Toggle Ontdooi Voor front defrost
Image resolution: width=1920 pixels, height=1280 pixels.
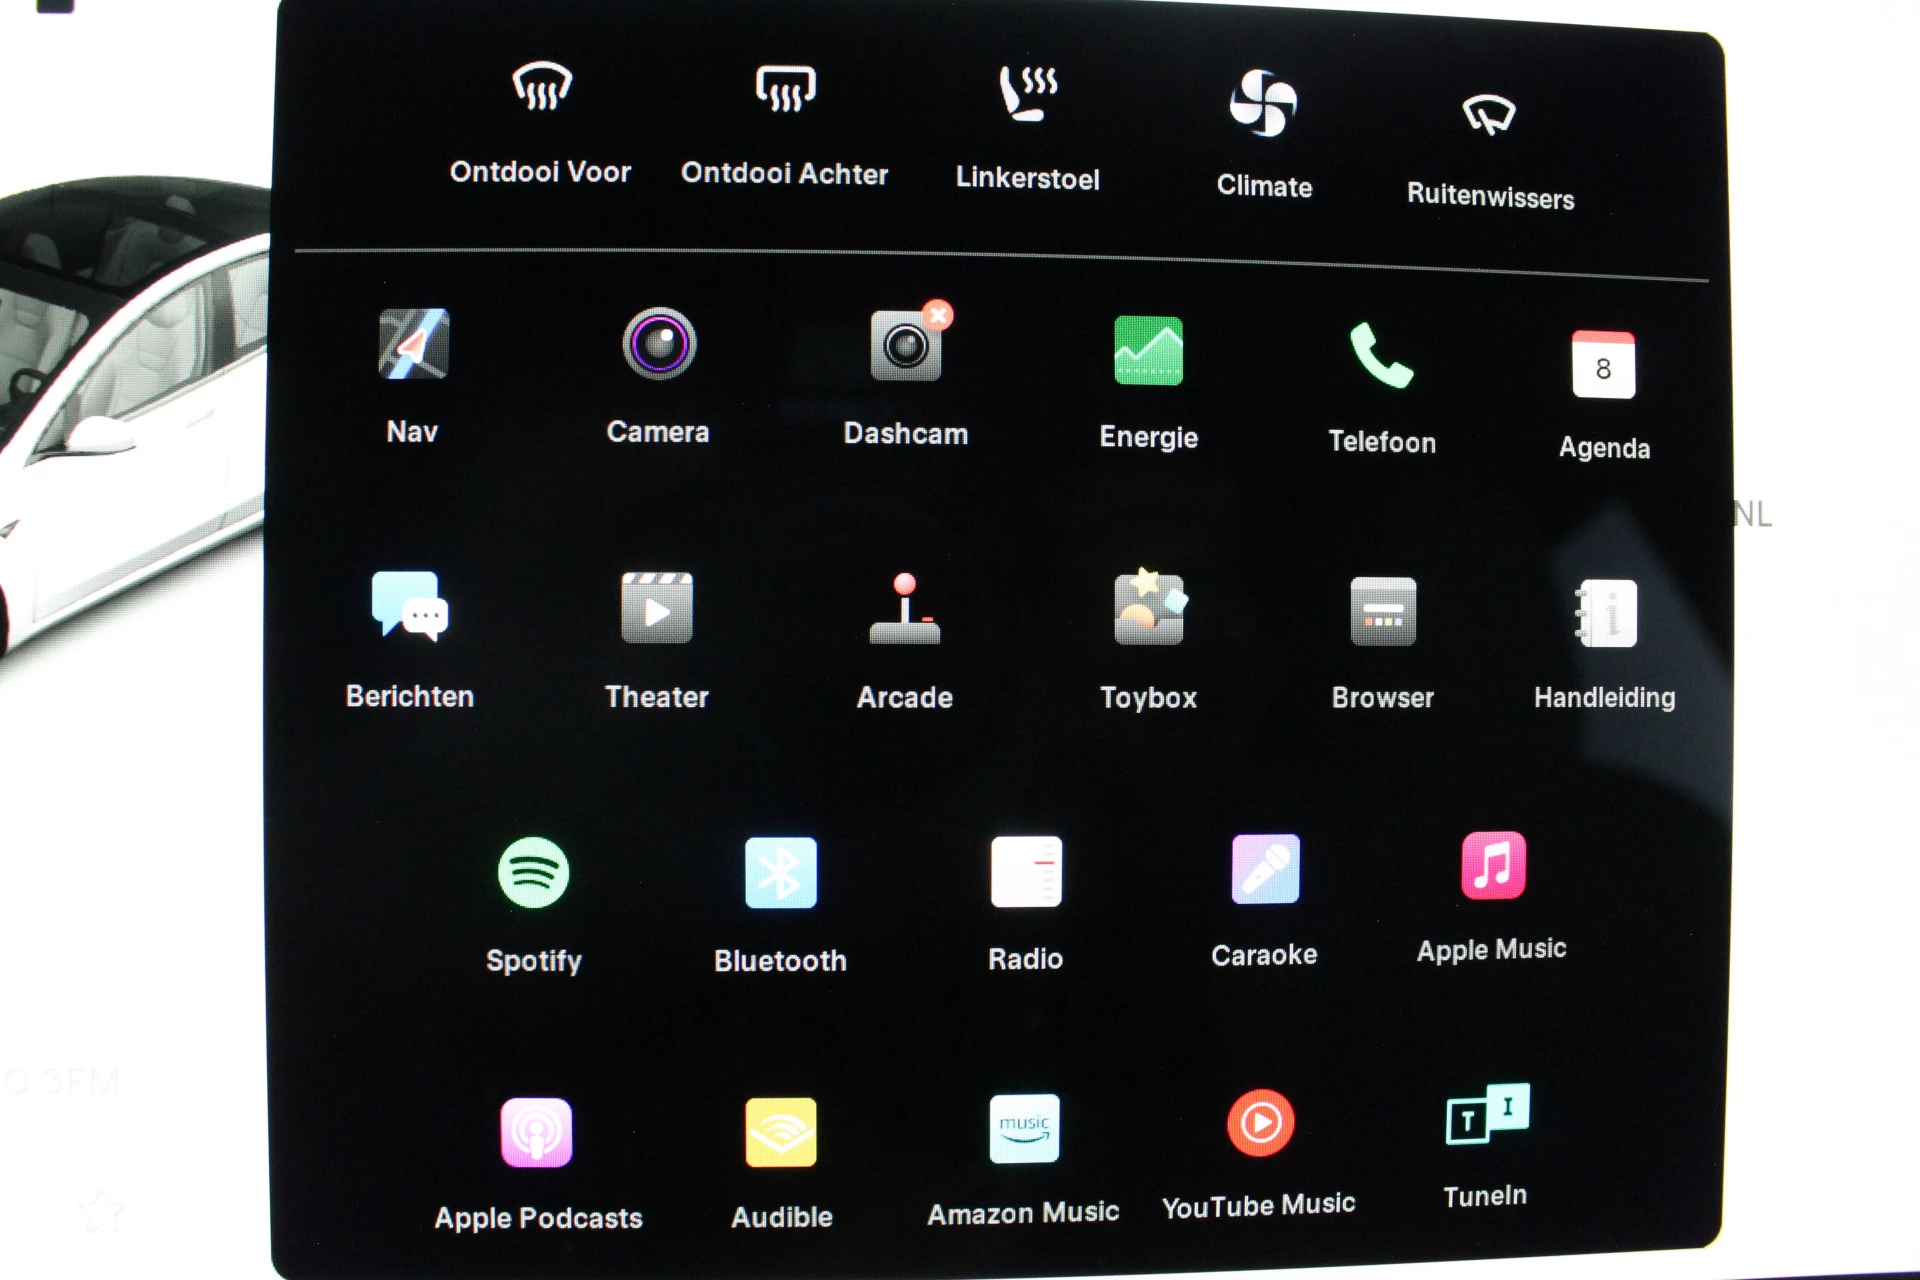click(541, 87)
